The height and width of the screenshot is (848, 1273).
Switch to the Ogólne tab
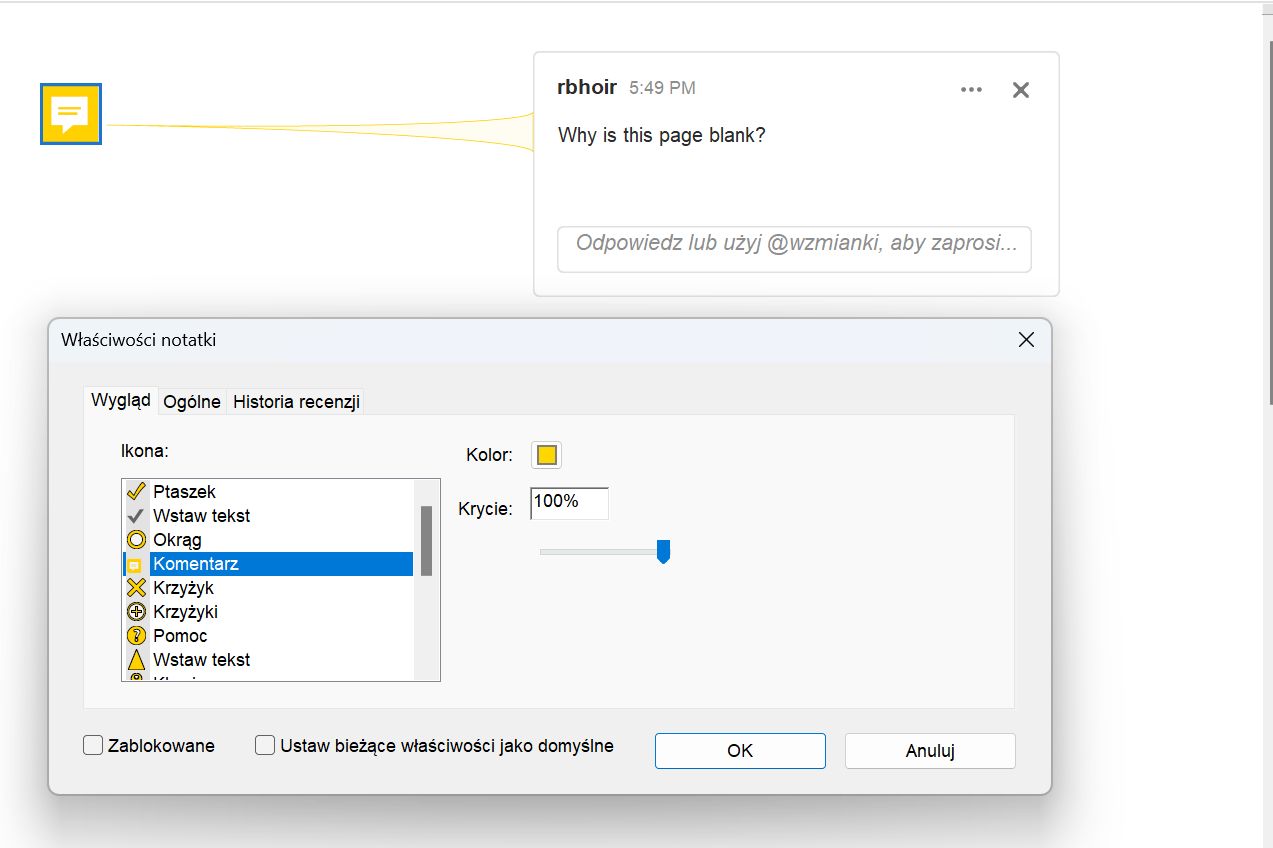coord(192,402)
